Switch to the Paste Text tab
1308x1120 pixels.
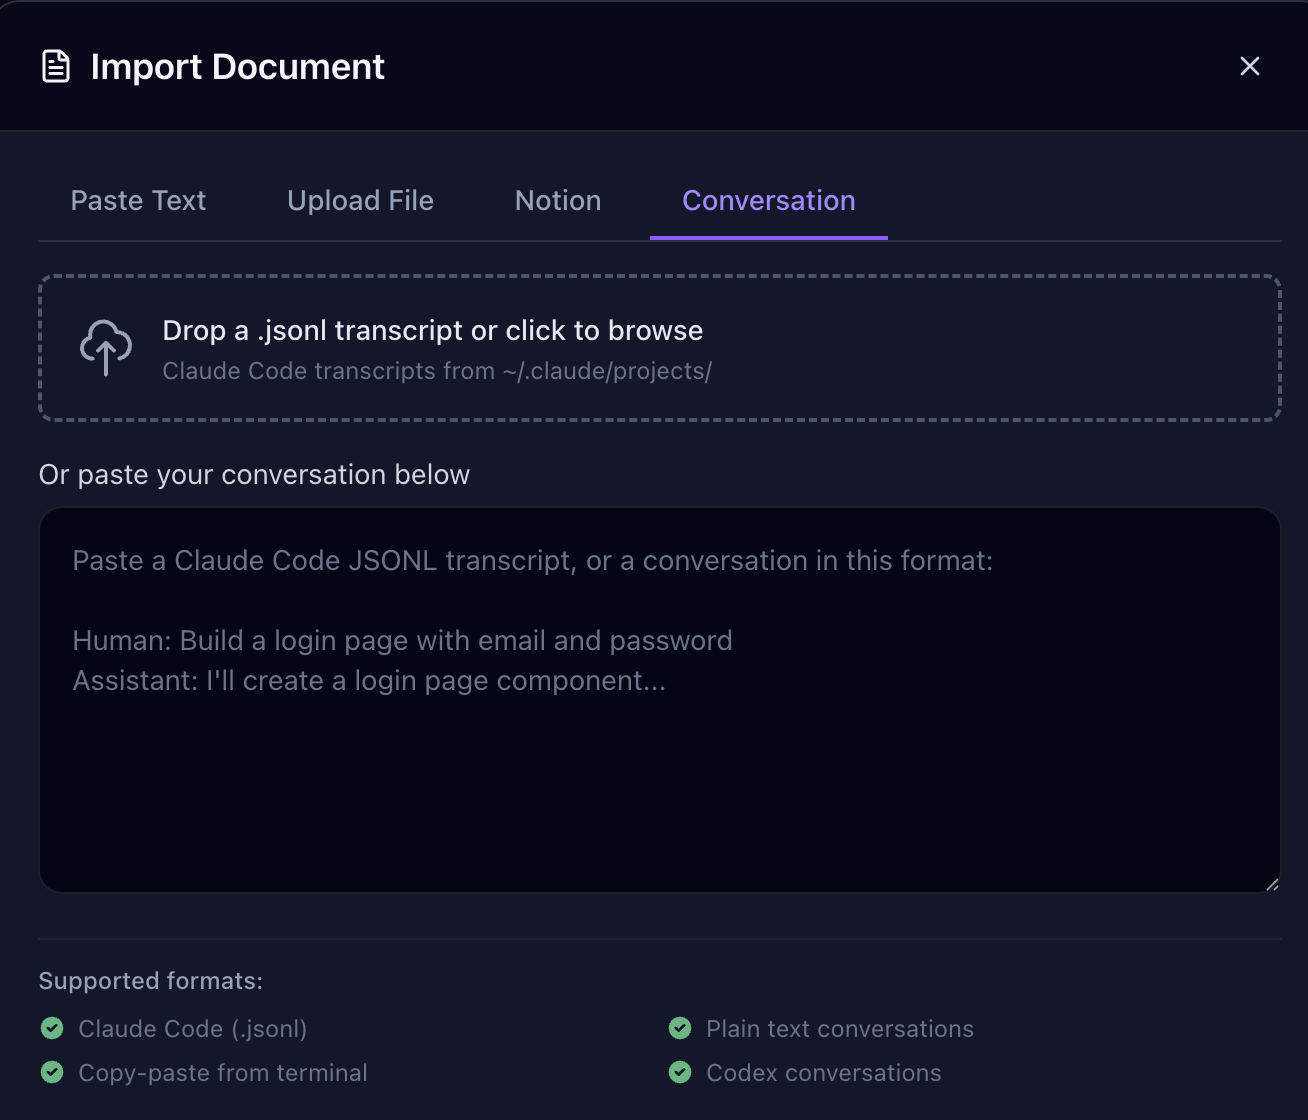(138, 200)
